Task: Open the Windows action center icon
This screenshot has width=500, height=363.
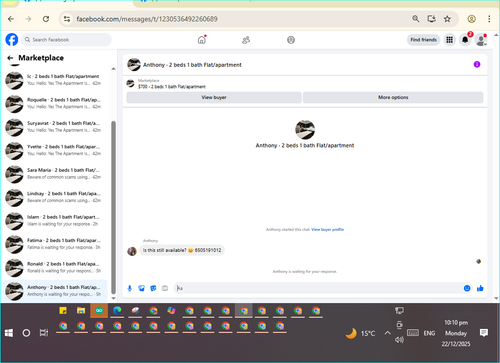Action: 484,332
